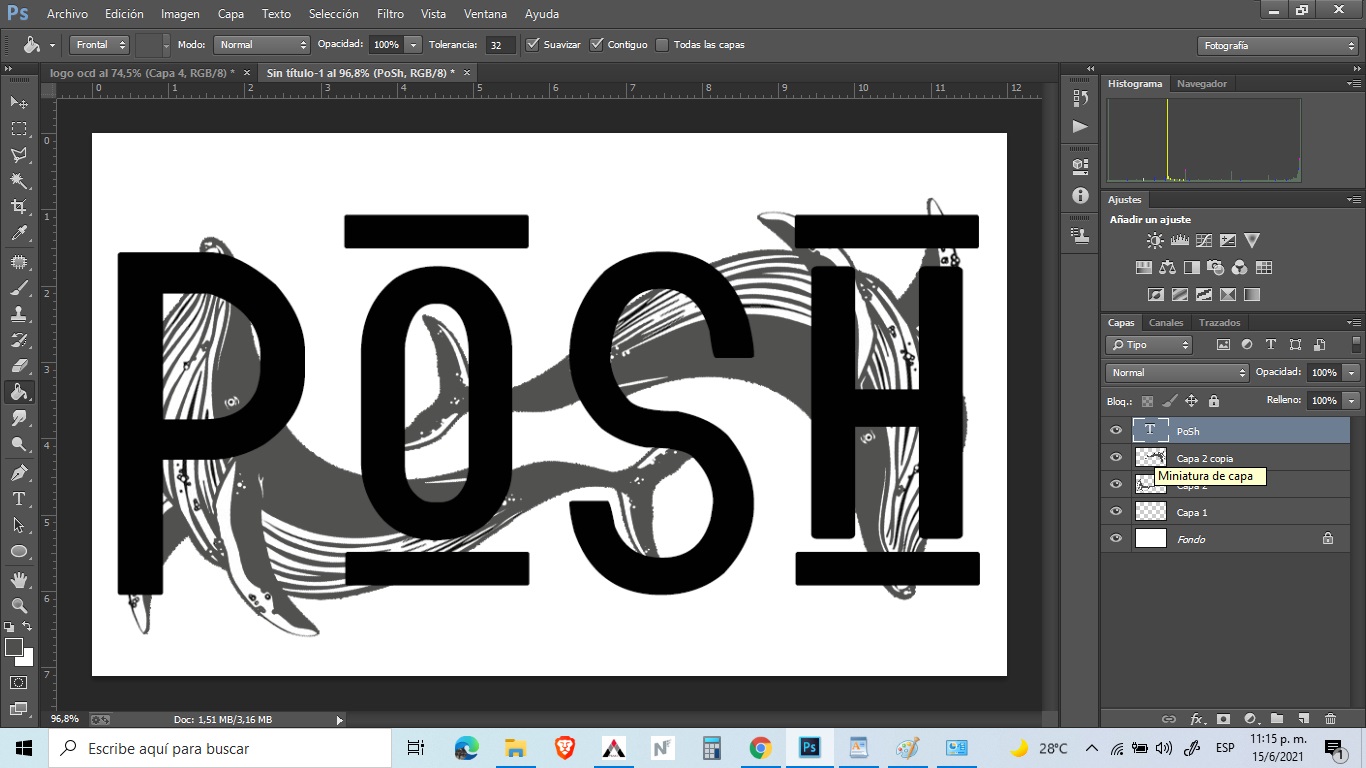The image size is (1366, 768).
Task: Hide the Fondo layer
Action: pos(1116,539)
